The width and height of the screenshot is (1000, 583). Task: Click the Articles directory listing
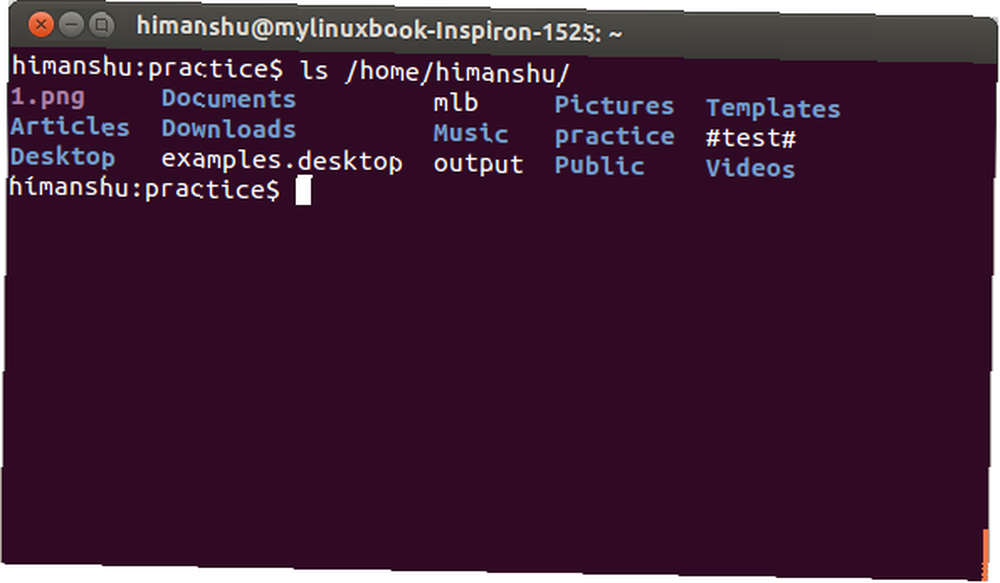[x=70, y=126]
